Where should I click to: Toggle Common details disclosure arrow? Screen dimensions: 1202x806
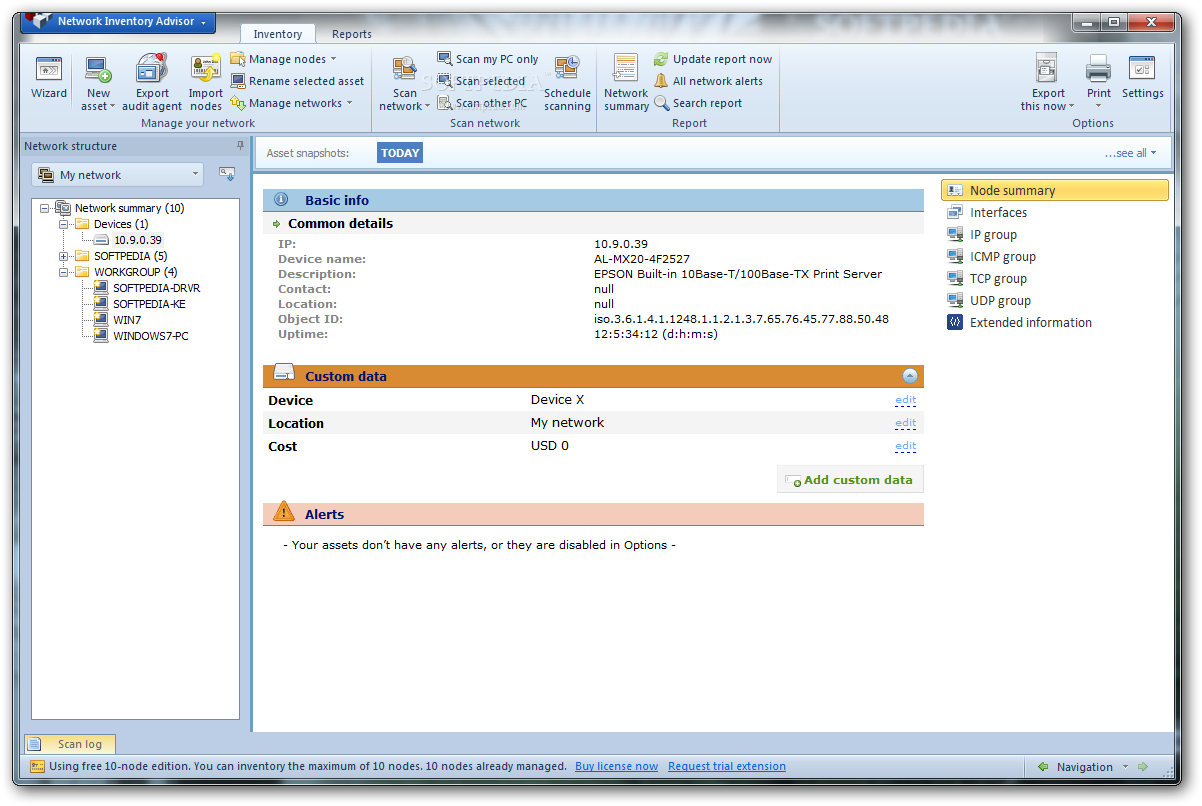point(277,224)
